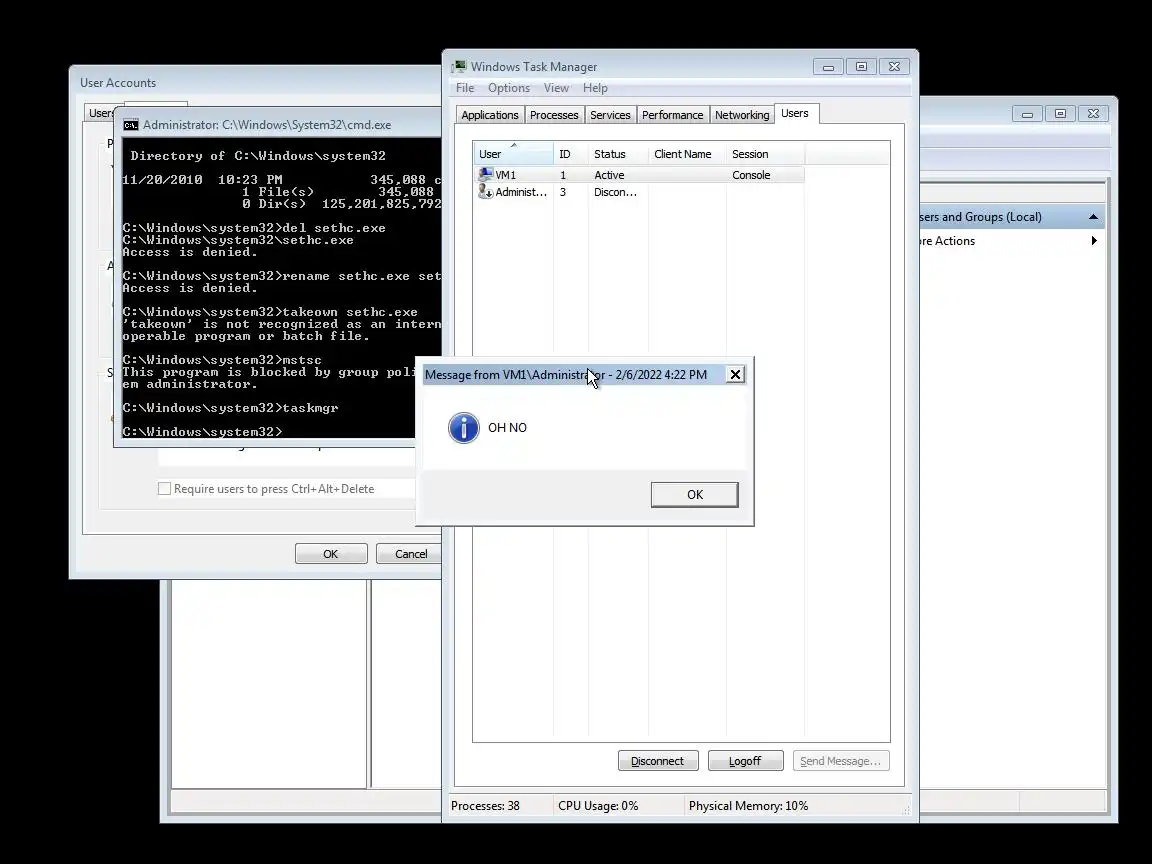Click the cmd.exe title bar icon
The image size is (1152, 864).
131,125
